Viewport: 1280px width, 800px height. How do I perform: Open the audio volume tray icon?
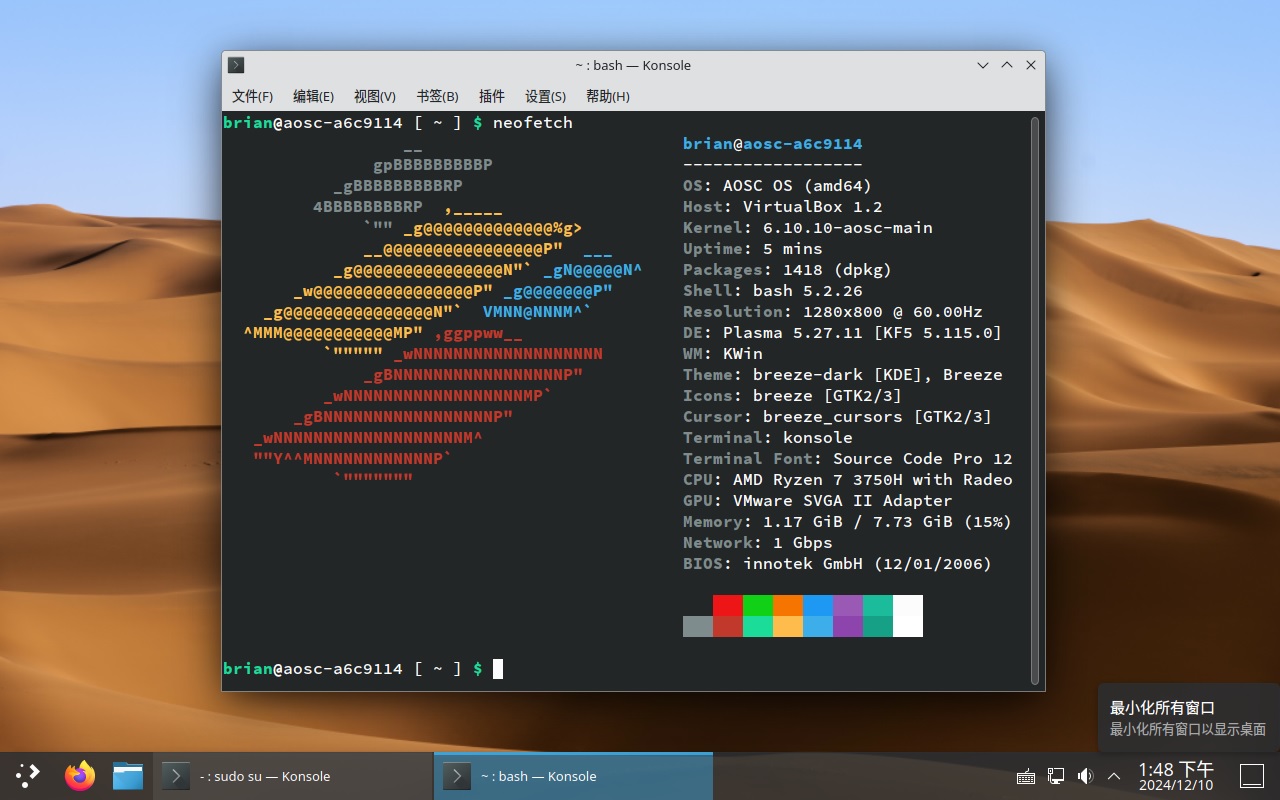[1085, 776]
